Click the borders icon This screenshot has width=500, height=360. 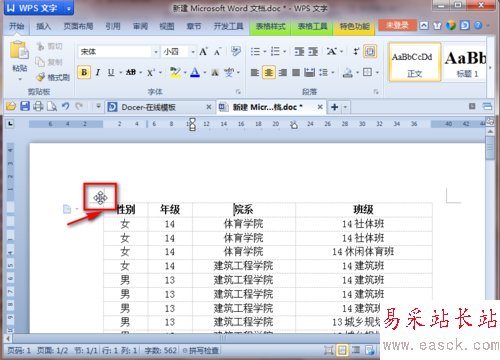[367, 72]
